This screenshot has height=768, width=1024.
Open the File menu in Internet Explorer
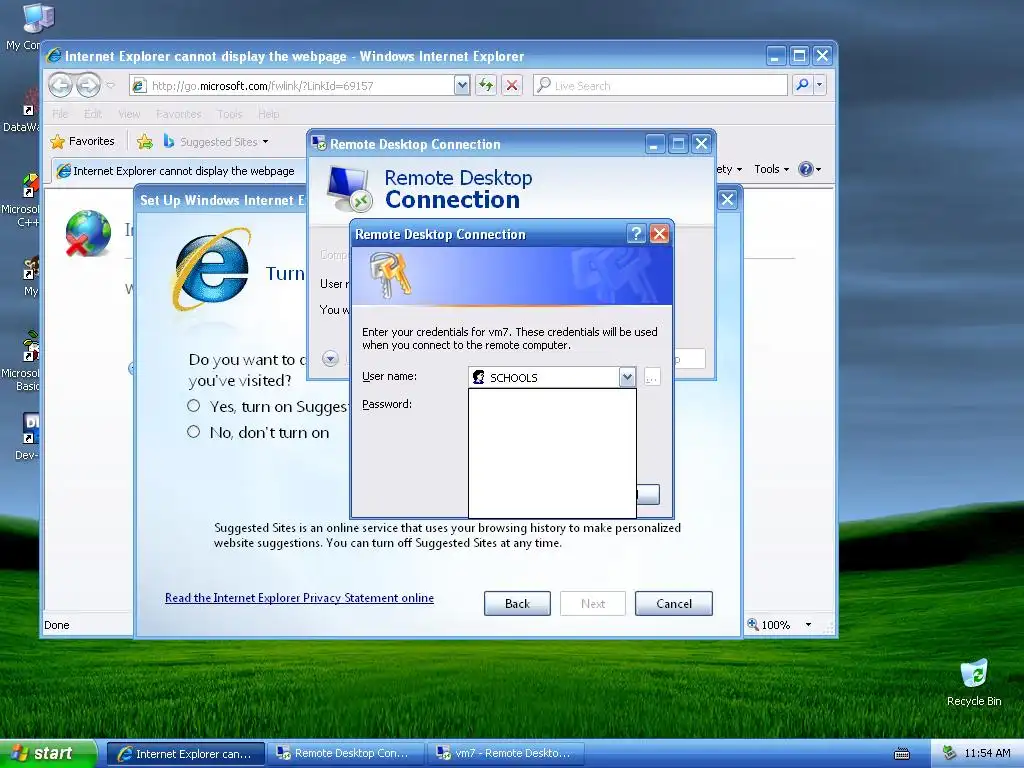click(x=60, y=114)
